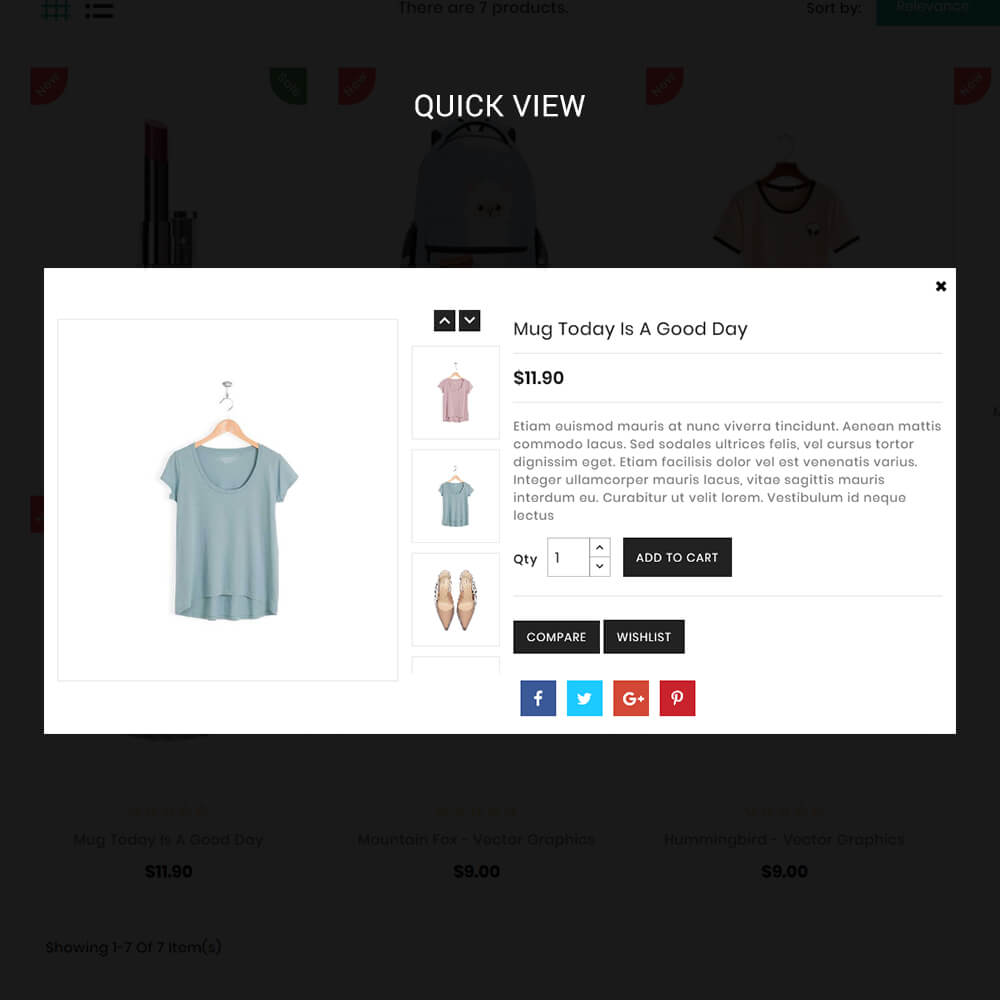The height and width of the screenshot is (1000, 1000).
Task: Click the Add To Cart button
Action: tap(677, 557)
